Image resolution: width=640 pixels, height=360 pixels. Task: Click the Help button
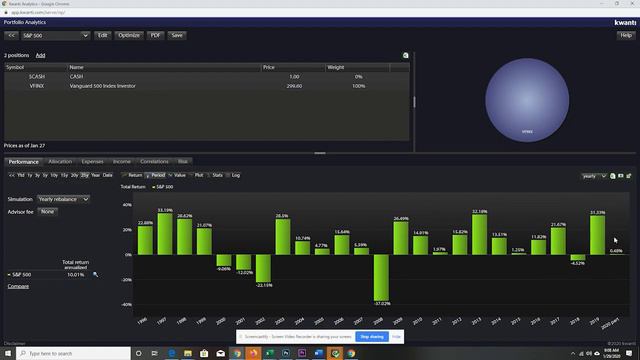pyautogui.click(x=626, y=36)
